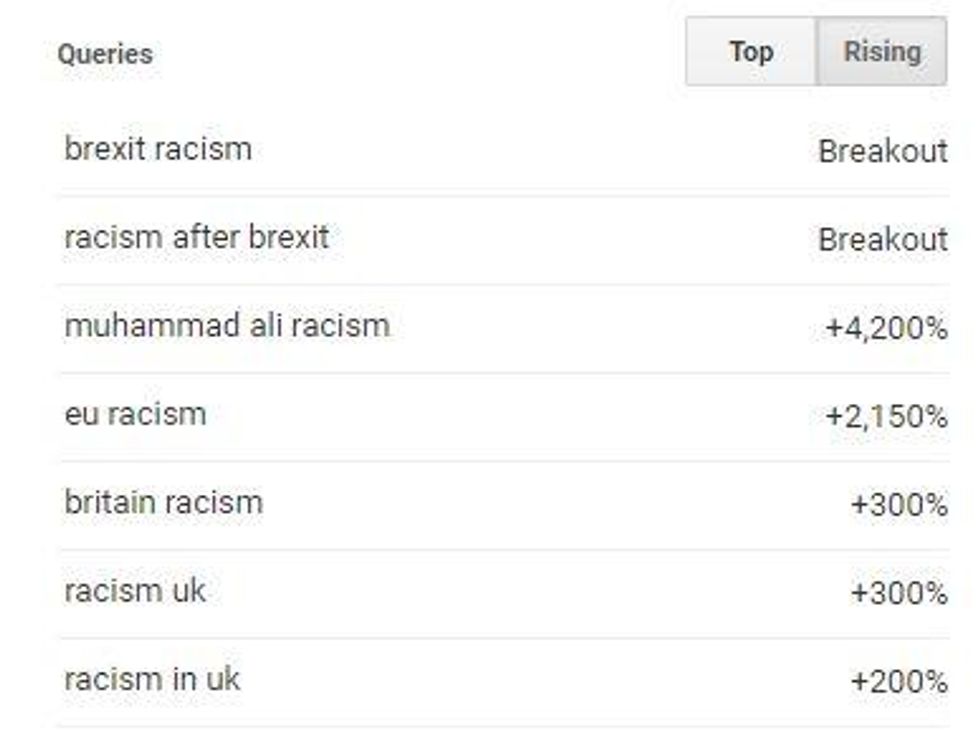Click +300% value beside 'racism uk'
This screenshot has width=980, height=748.
pos(898,593)
